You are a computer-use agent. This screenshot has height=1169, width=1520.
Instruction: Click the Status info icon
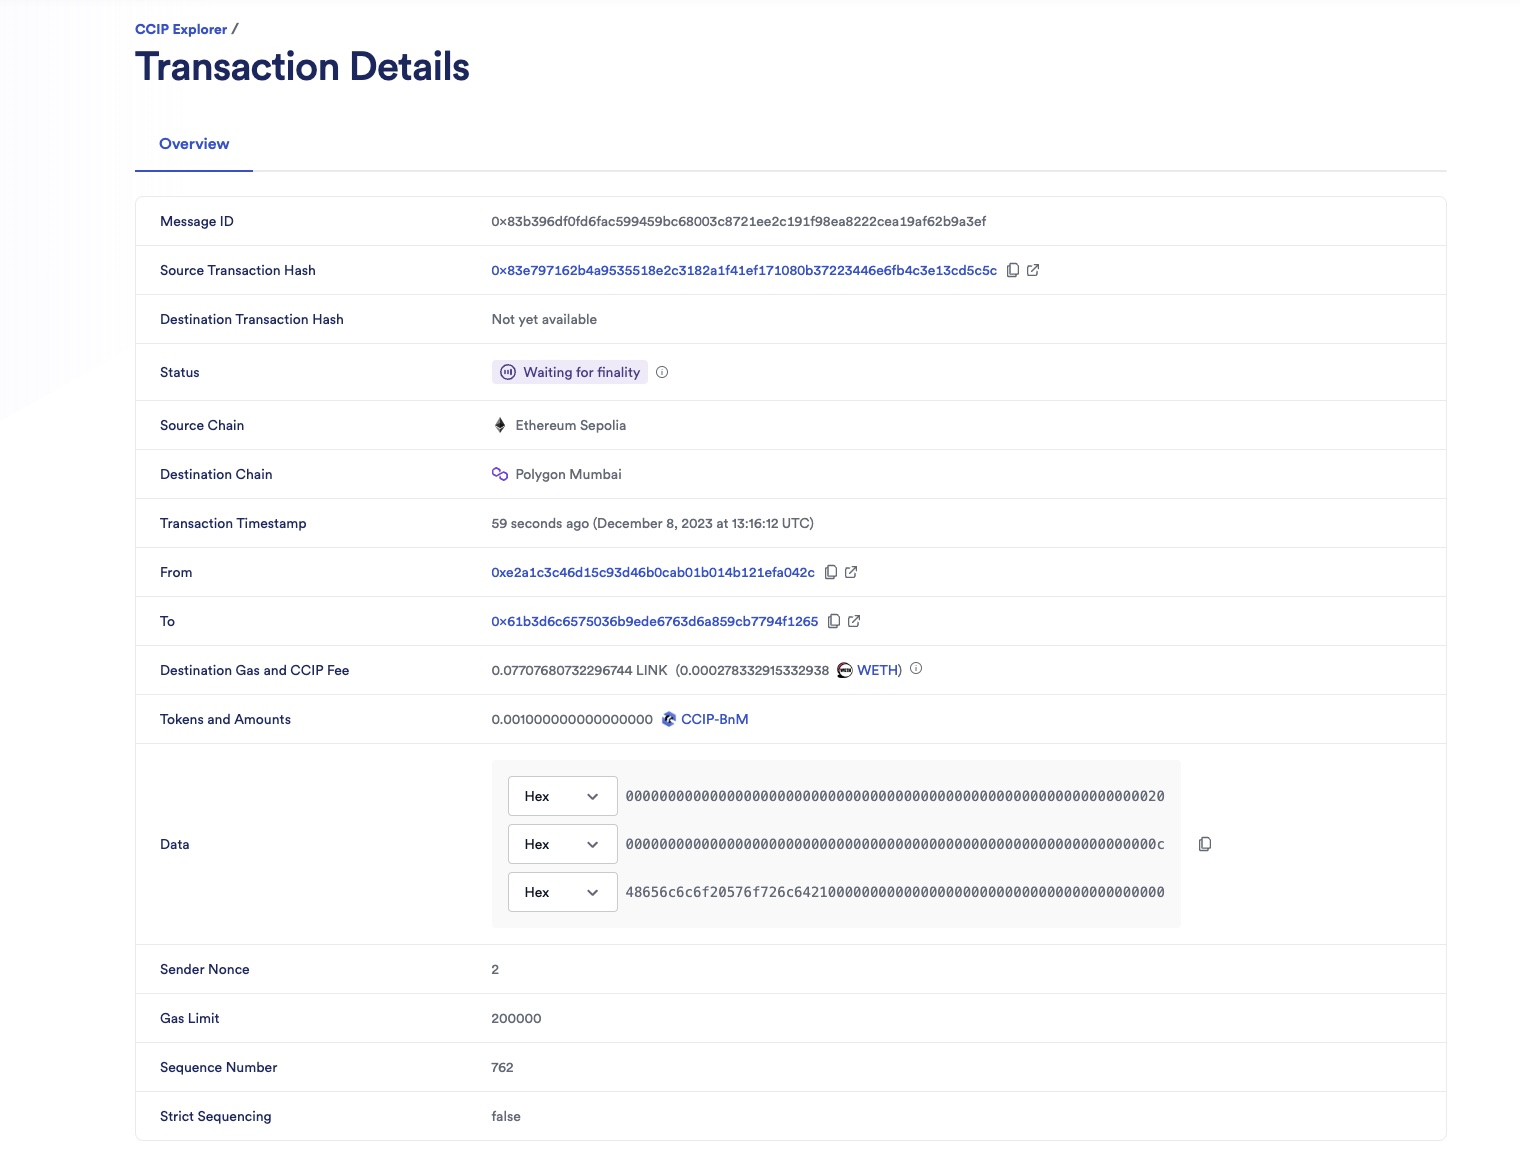(662, 372)
